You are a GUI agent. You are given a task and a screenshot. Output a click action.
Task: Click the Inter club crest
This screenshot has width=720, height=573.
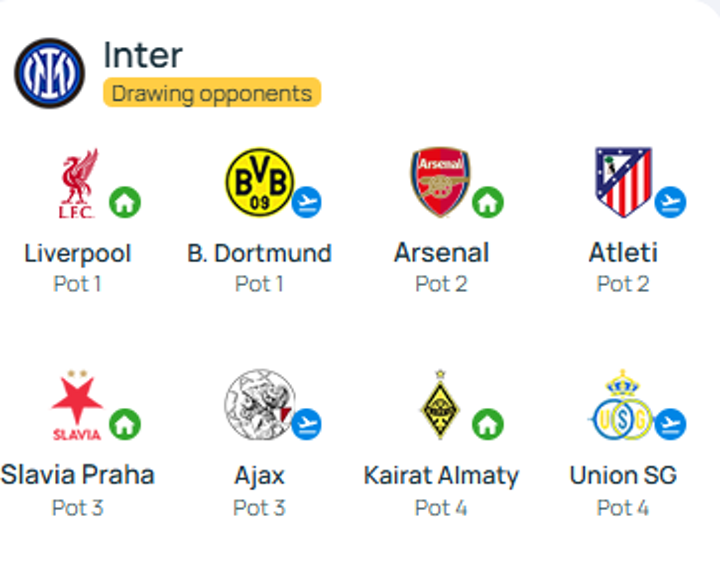(49, 73)
